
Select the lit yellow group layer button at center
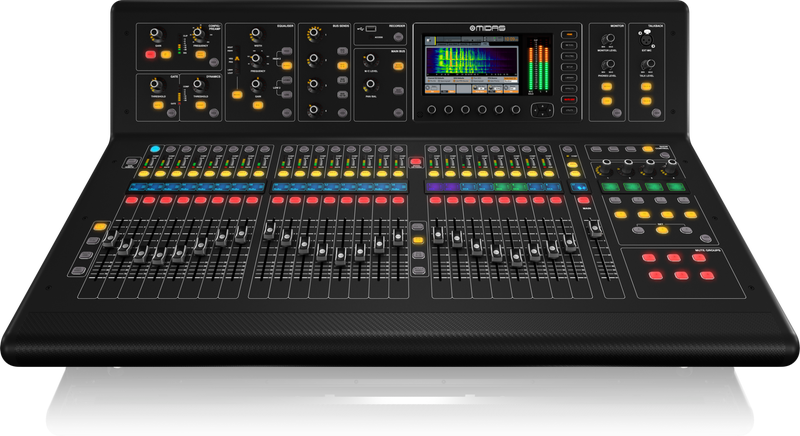coord(418,240)
